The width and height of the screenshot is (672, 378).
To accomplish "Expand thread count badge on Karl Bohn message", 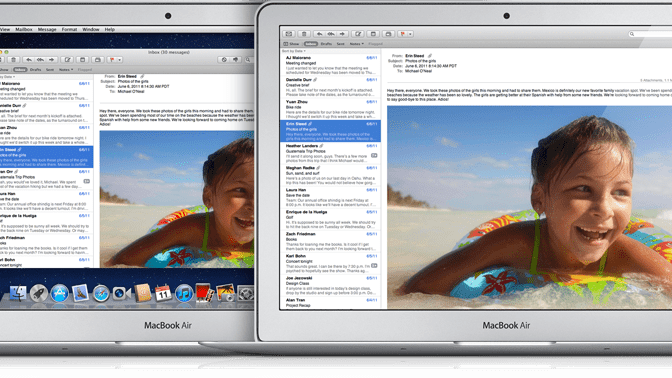I will tap(374, 266).
